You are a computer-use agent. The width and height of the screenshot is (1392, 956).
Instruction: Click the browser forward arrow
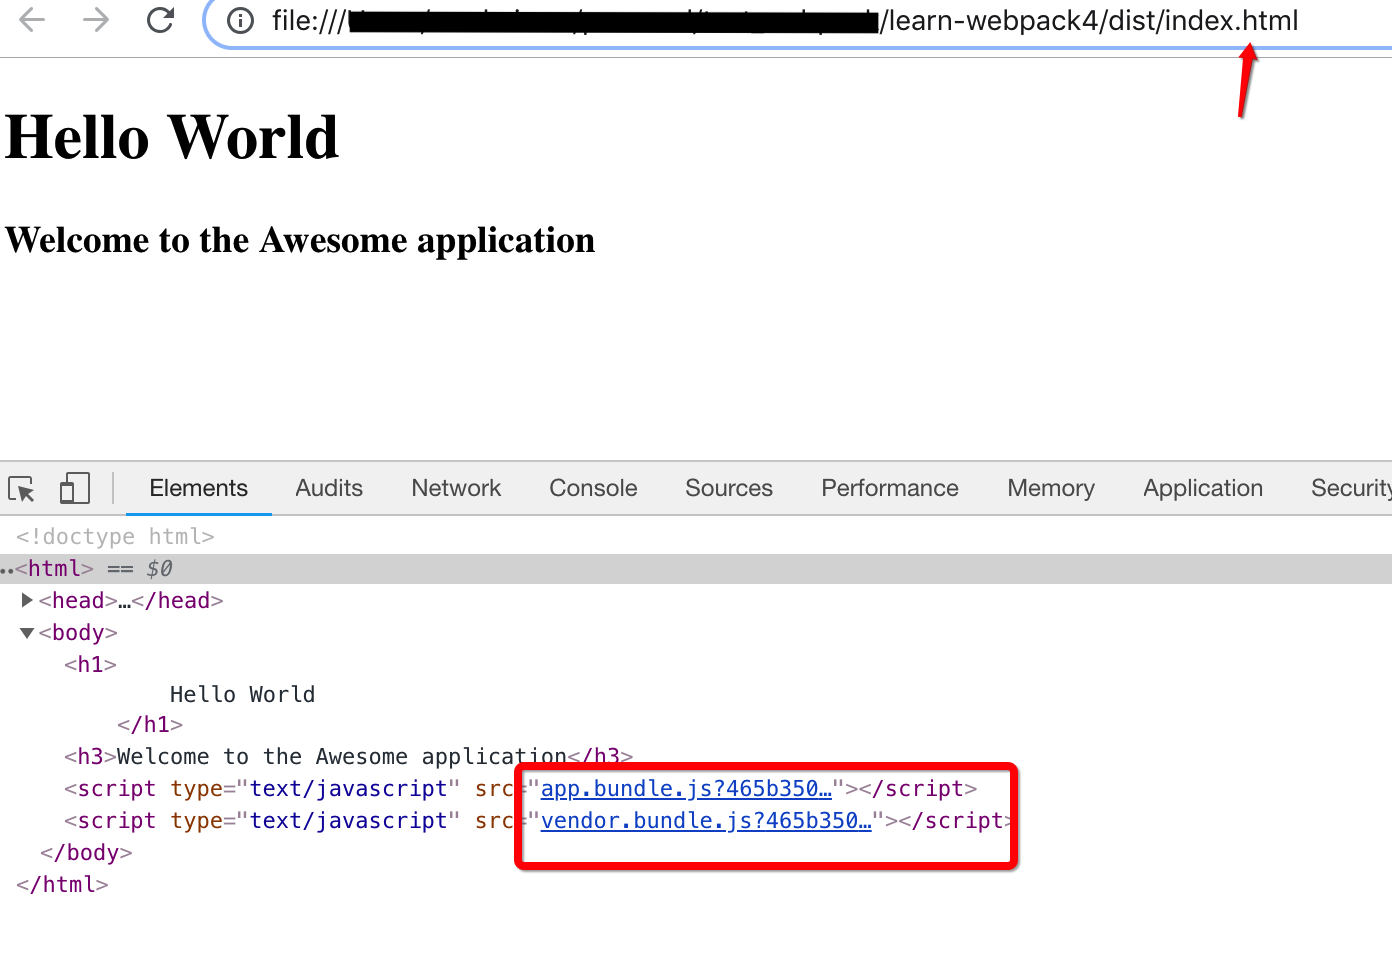click(96, 20)
